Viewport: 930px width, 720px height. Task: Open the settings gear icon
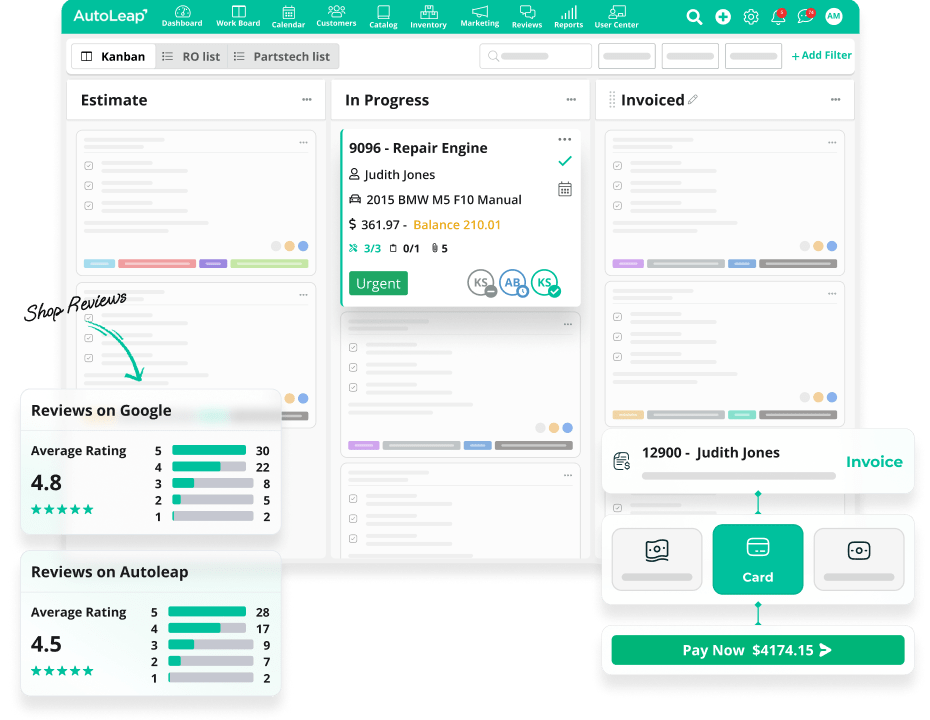tap(751, 17)
